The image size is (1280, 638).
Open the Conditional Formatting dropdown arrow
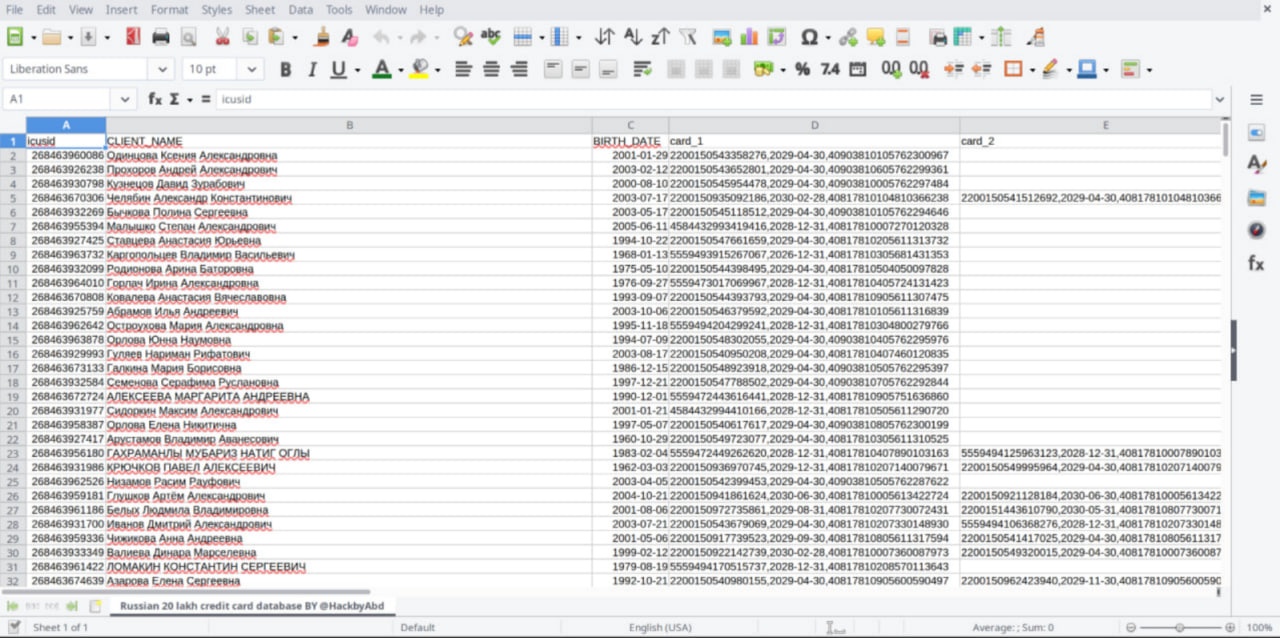(1149, 69)
